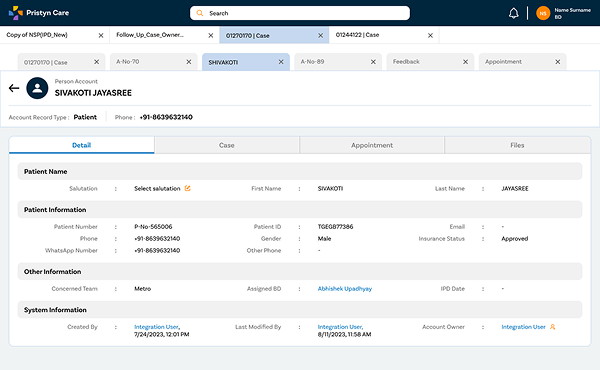Click the person account avatar icon
The image size is (600, 370).
pos(37,88)
